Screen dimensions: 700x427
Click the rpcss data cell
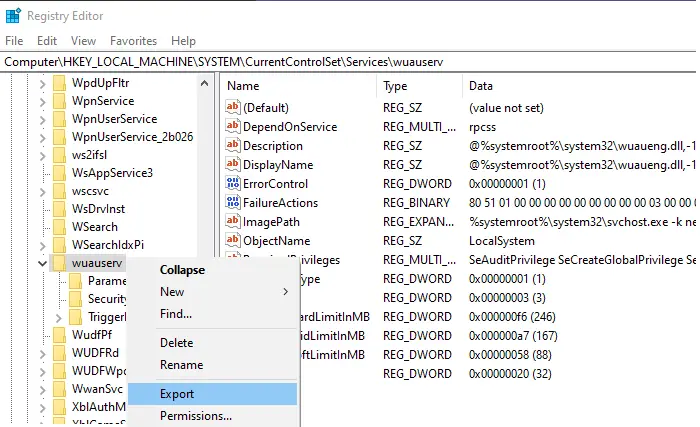482,127
